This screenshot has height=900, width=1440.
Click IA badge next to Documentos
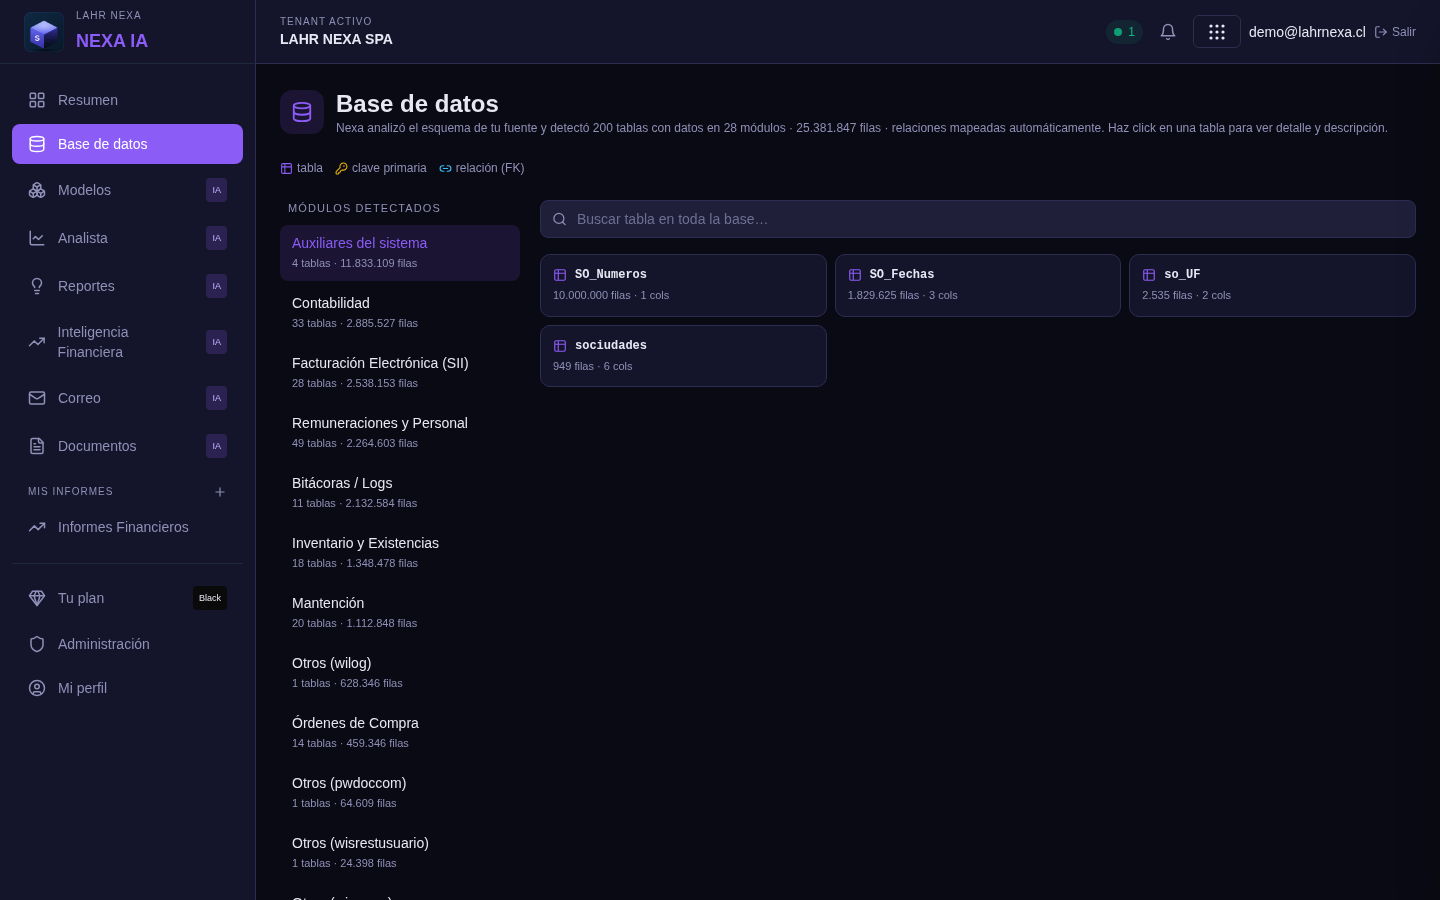216,446
